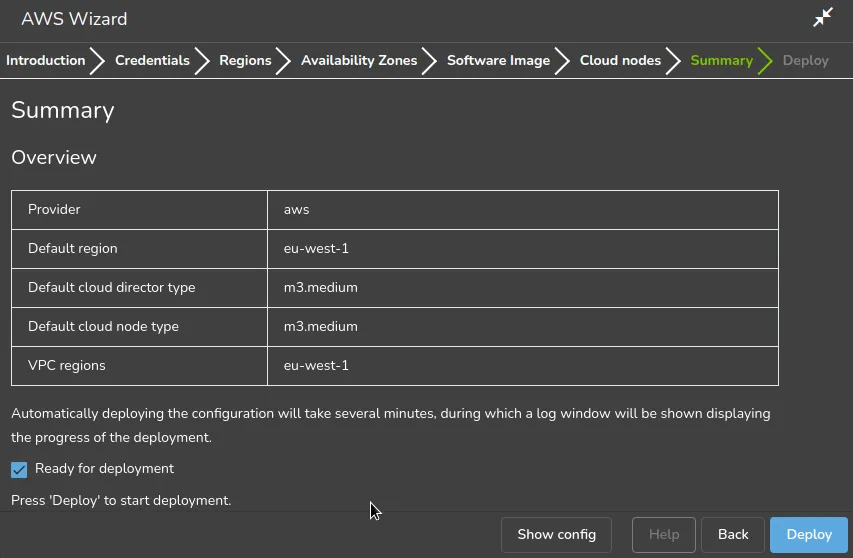Collapse the AWS Wizard dialog using the shrink icon
The width and height of the screenshot is (853, 558).
click(823, 17)
